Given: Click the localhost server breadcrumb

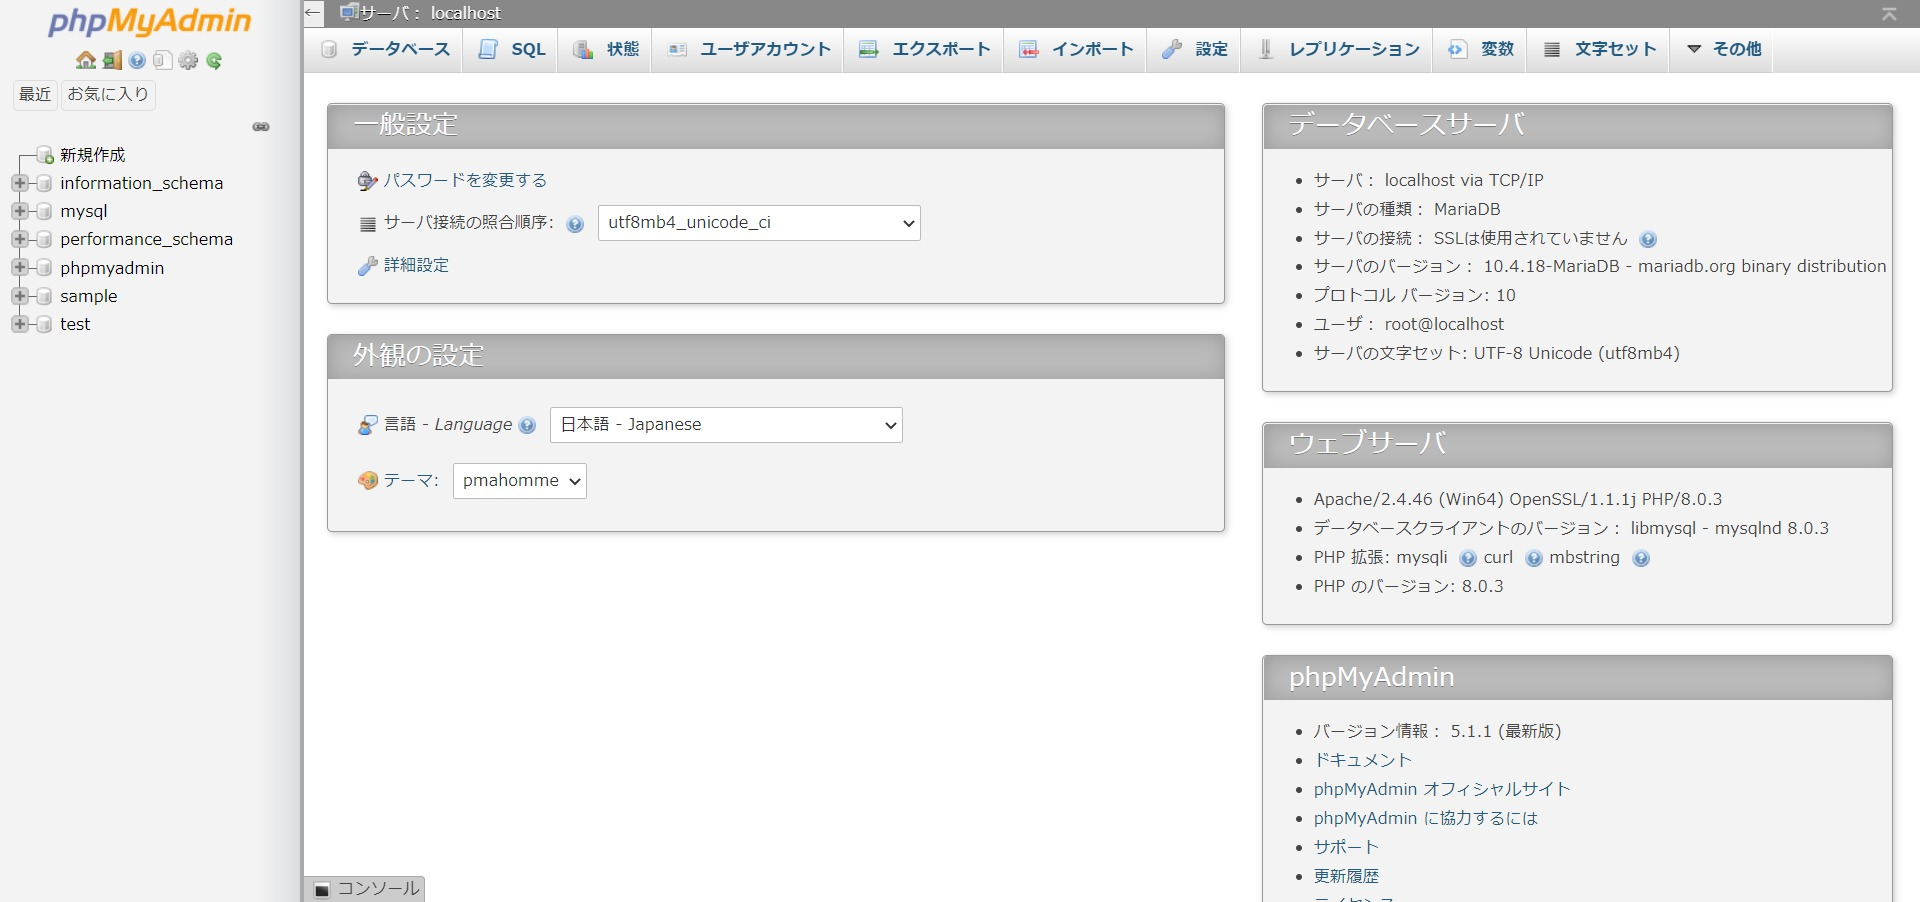Looking at the screenshot, I should pyautogui.click(x=431, y=13).
